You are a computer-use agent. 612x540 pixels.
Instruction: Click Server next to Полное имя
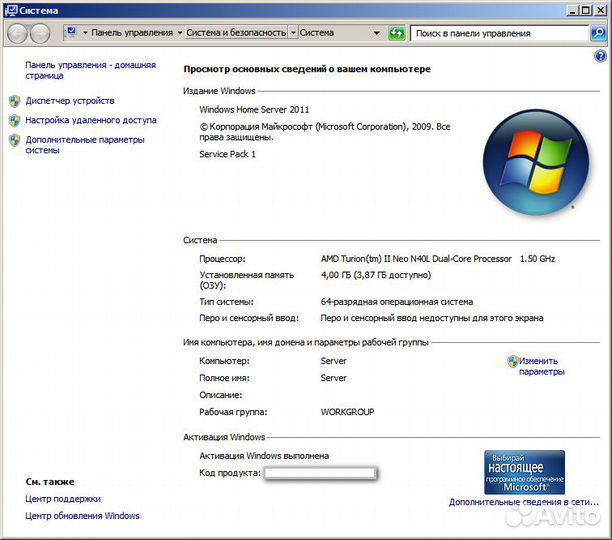(x=333, y=378)
